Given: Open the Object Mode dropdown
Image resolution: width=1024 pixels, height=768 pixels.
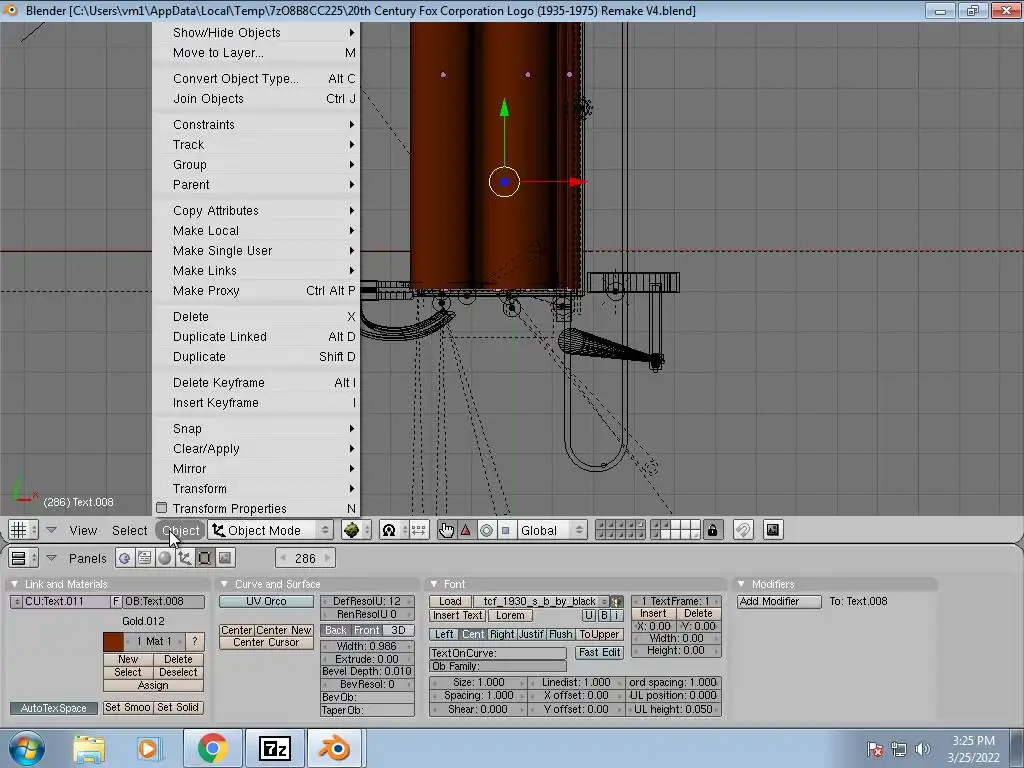Looking at the screenshot, I should [270, 530].
